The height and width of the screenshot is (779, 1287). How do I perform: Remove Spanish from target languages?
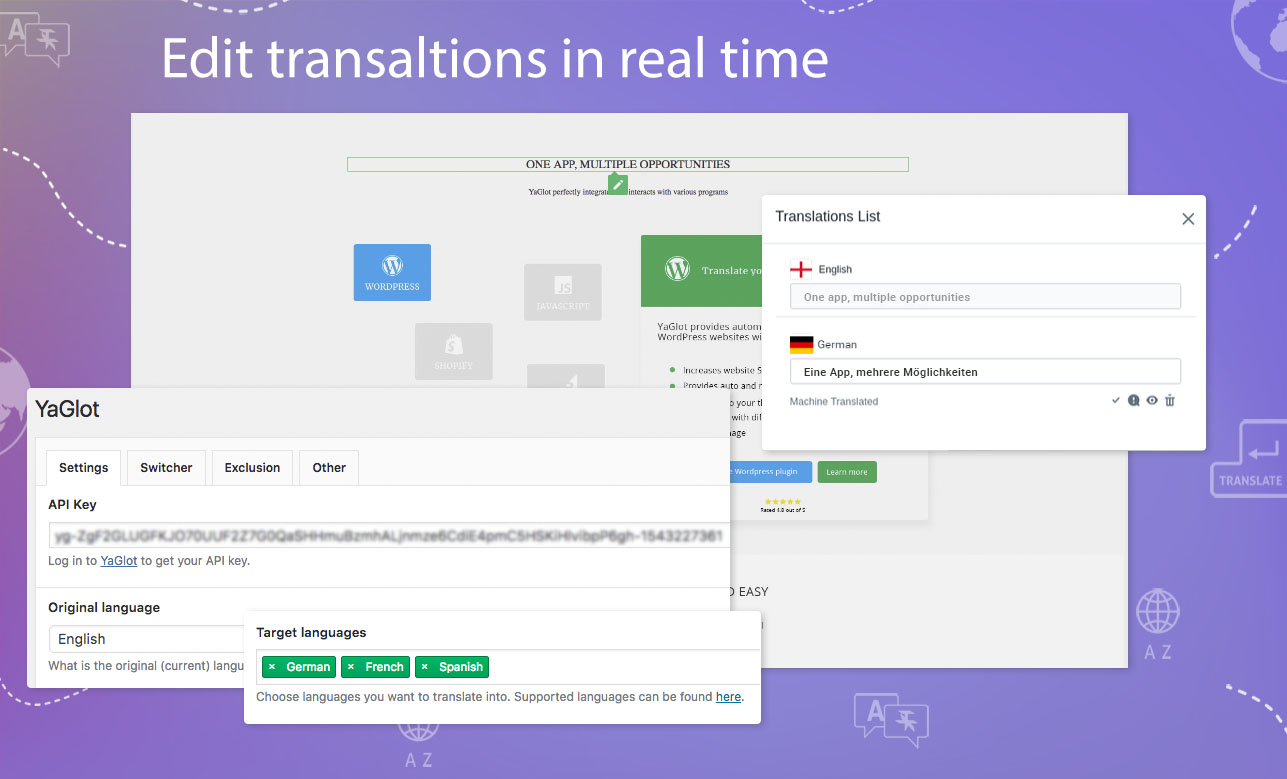click(x=425, y=667)
